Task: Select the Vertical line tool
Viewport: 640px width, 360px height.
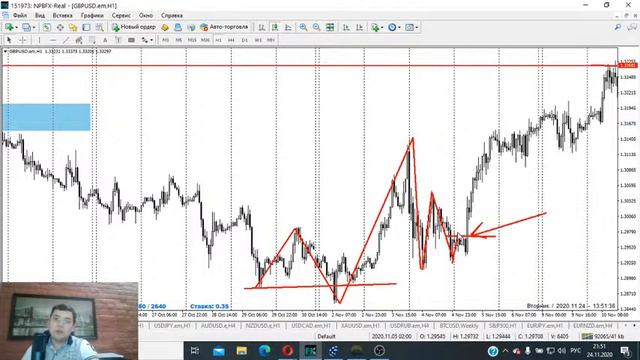Action: [x=39, y=40]
